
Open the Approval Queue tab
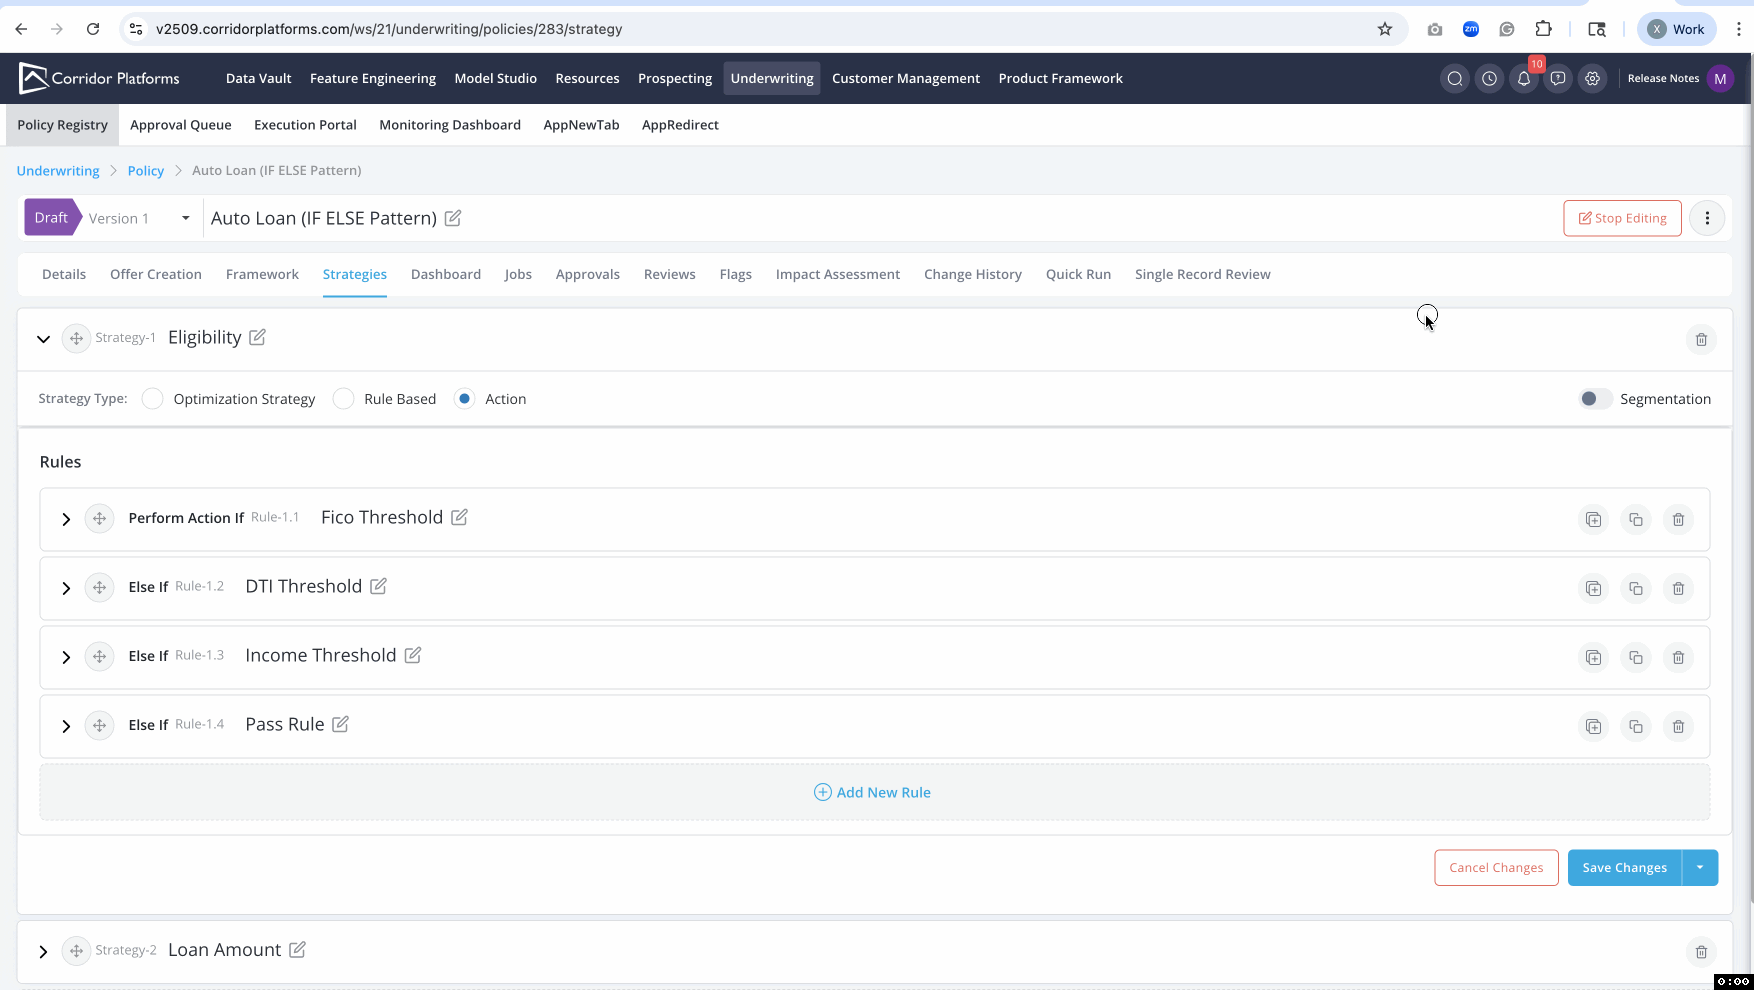coord(180,125)
